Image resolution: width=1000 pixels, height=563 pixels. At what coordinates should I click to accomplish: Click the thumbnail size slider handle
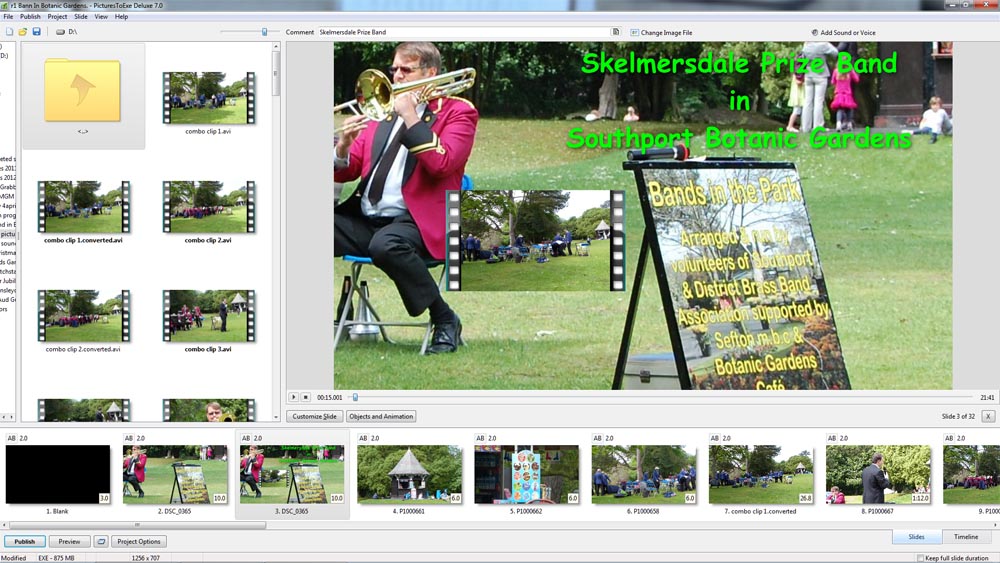264,32
